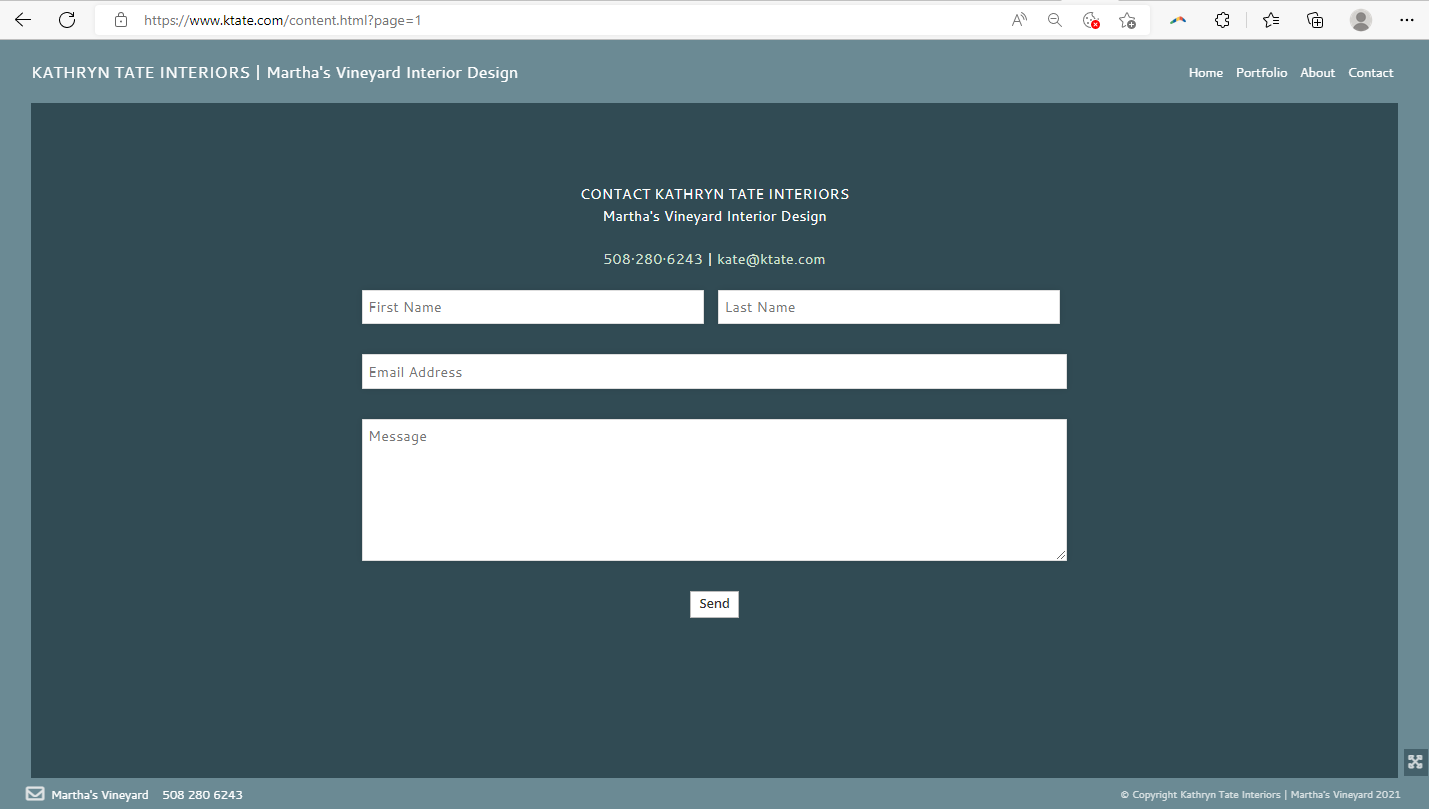Open the Favorites list icon

[x=1271, y=20]
